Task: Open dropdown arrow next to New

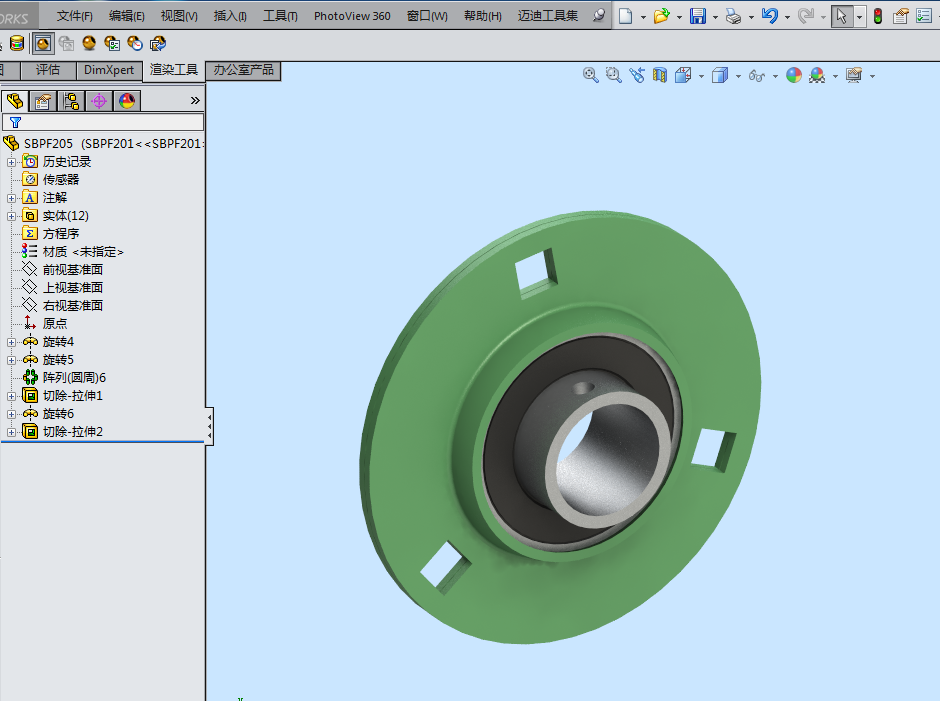Action: click(643, 17)
